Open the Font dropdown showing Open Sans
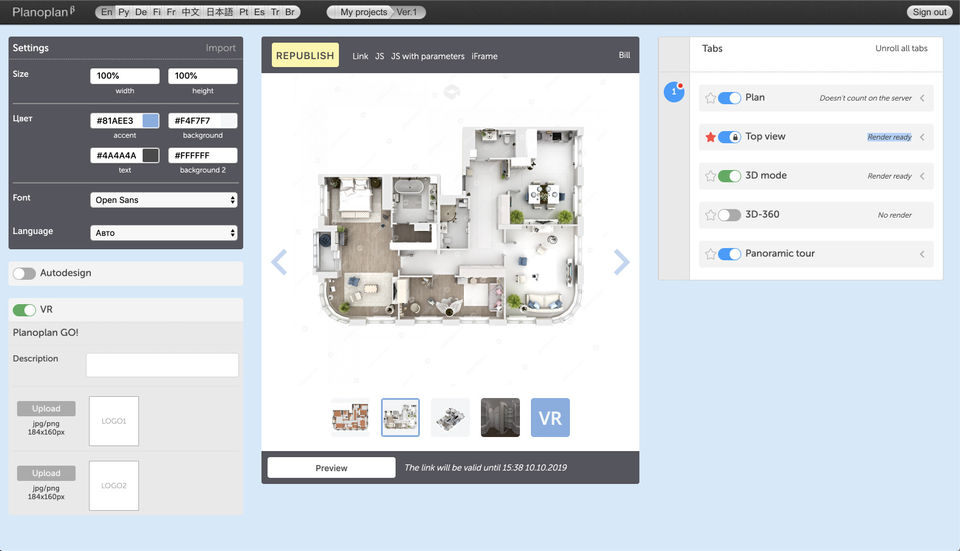 pyautogui.click(x=163, y=200)
